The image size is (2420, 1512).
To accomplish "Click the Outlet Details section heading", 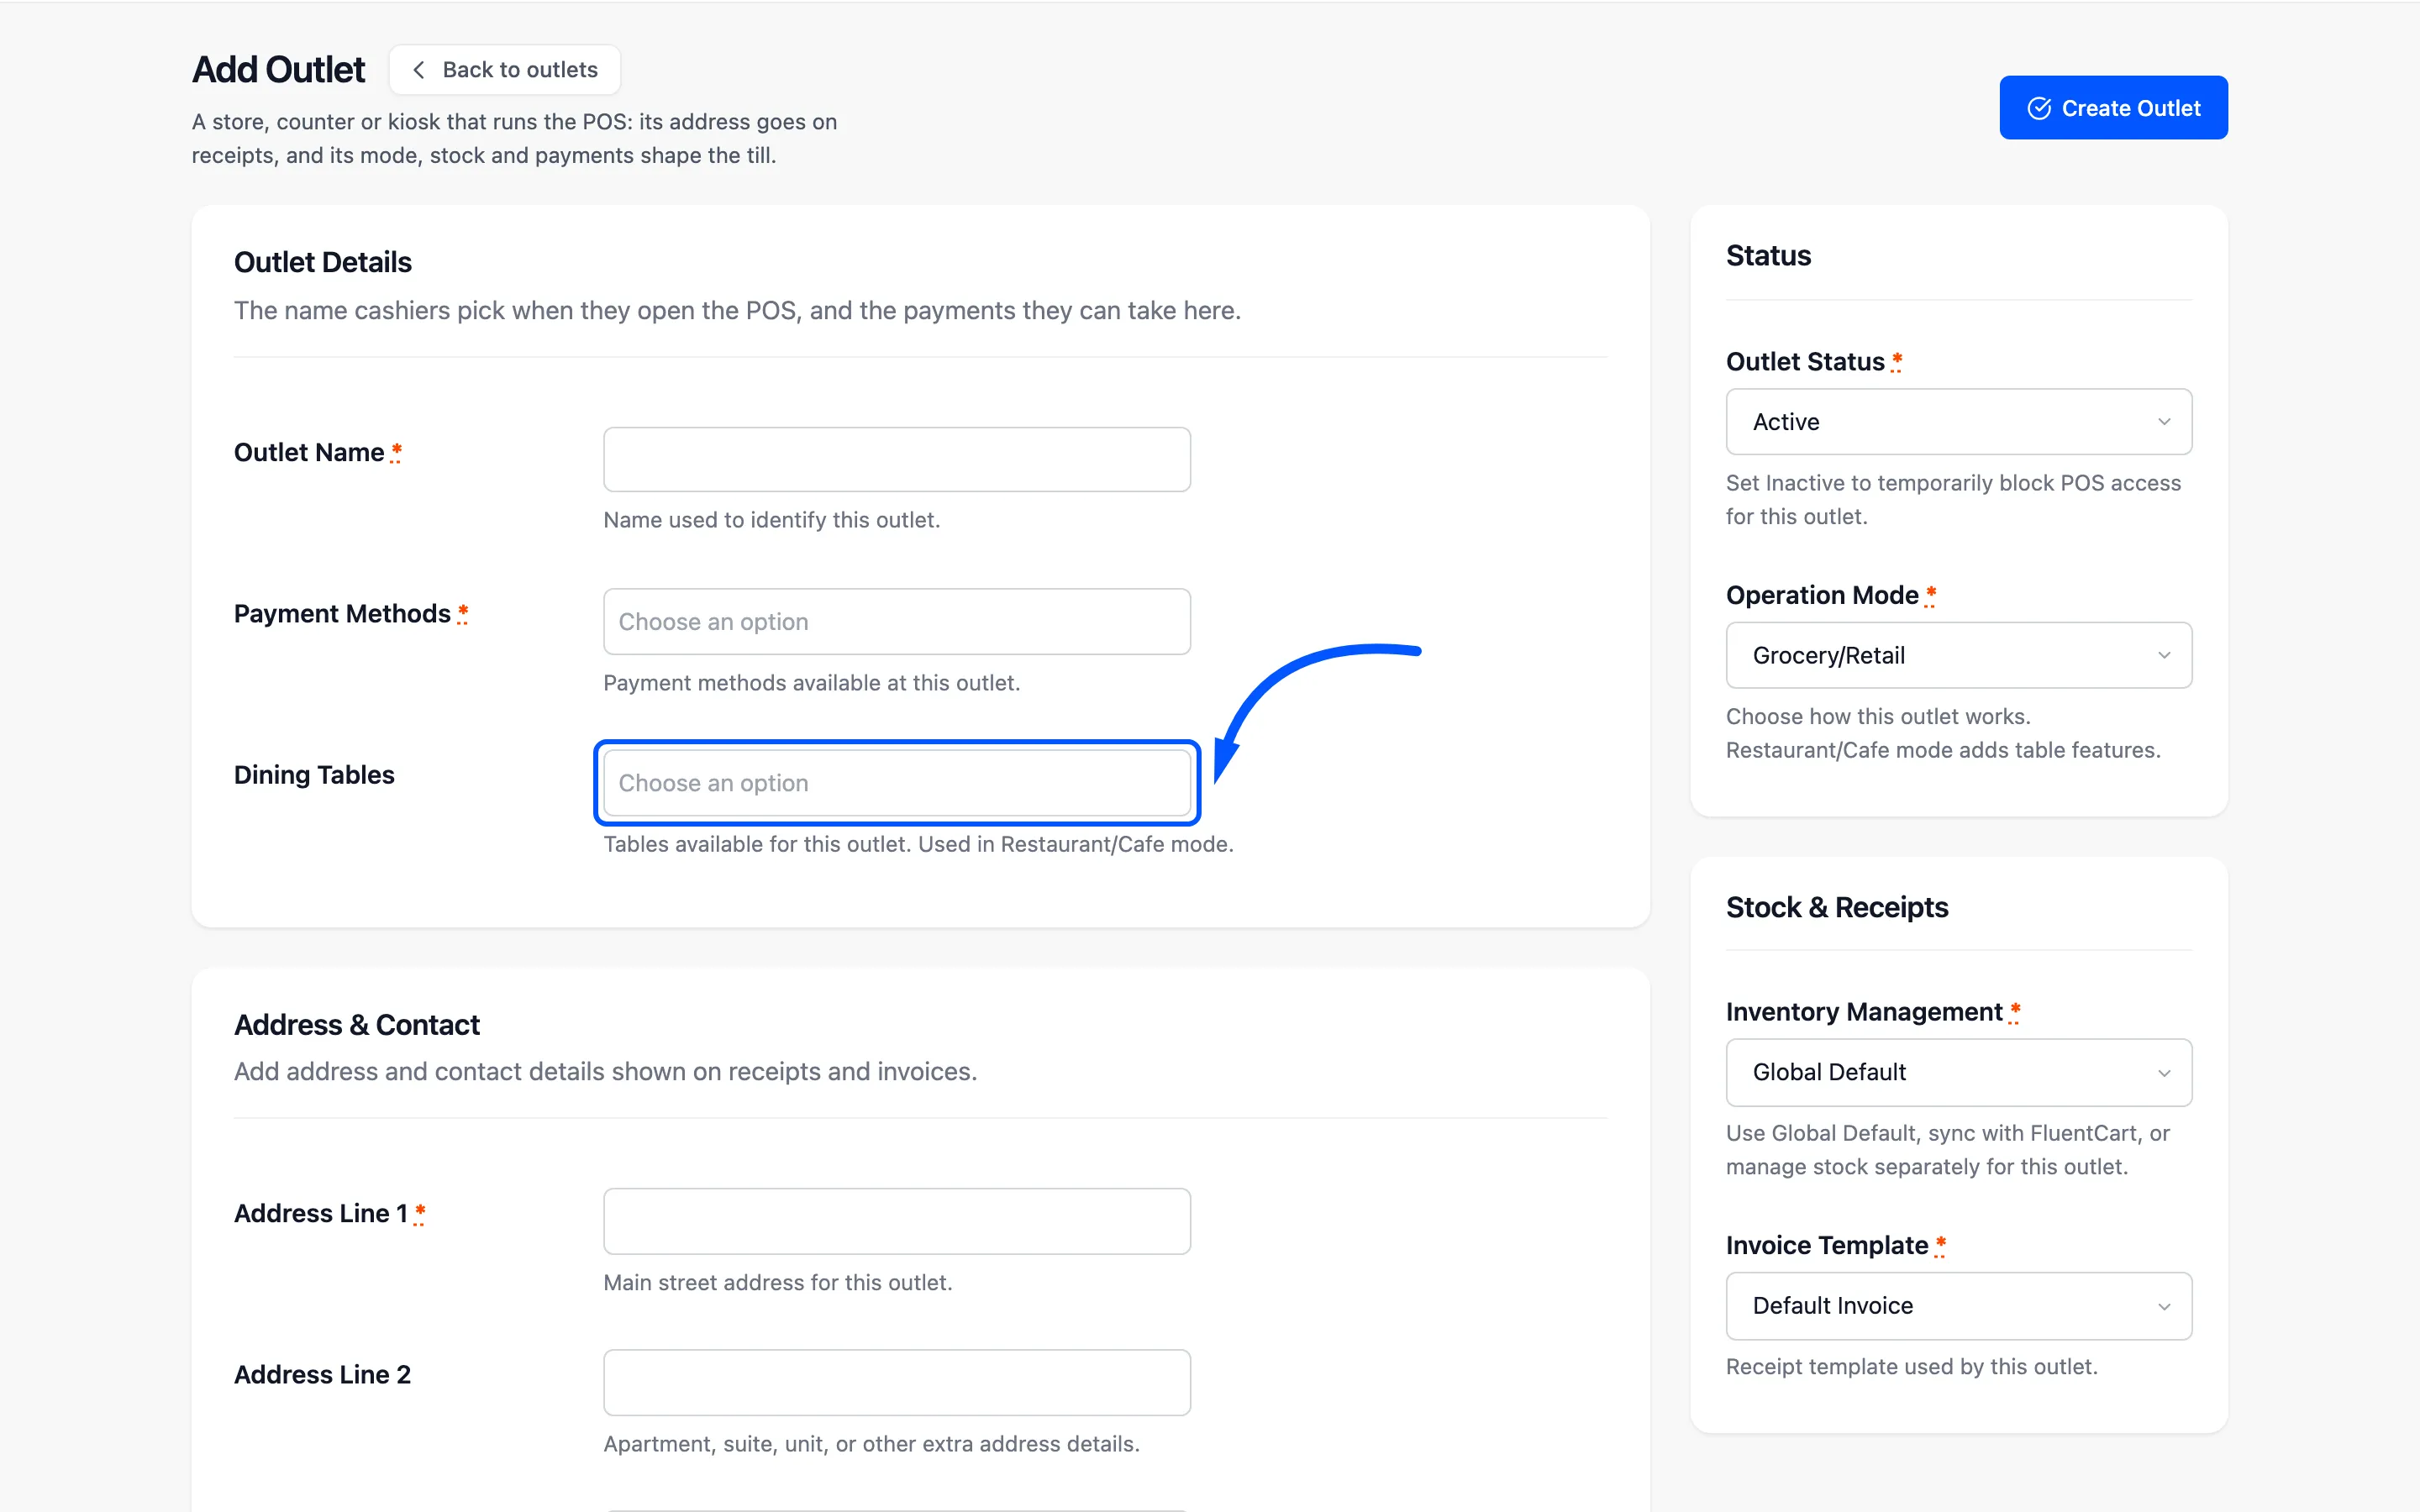I will (323, 262).
